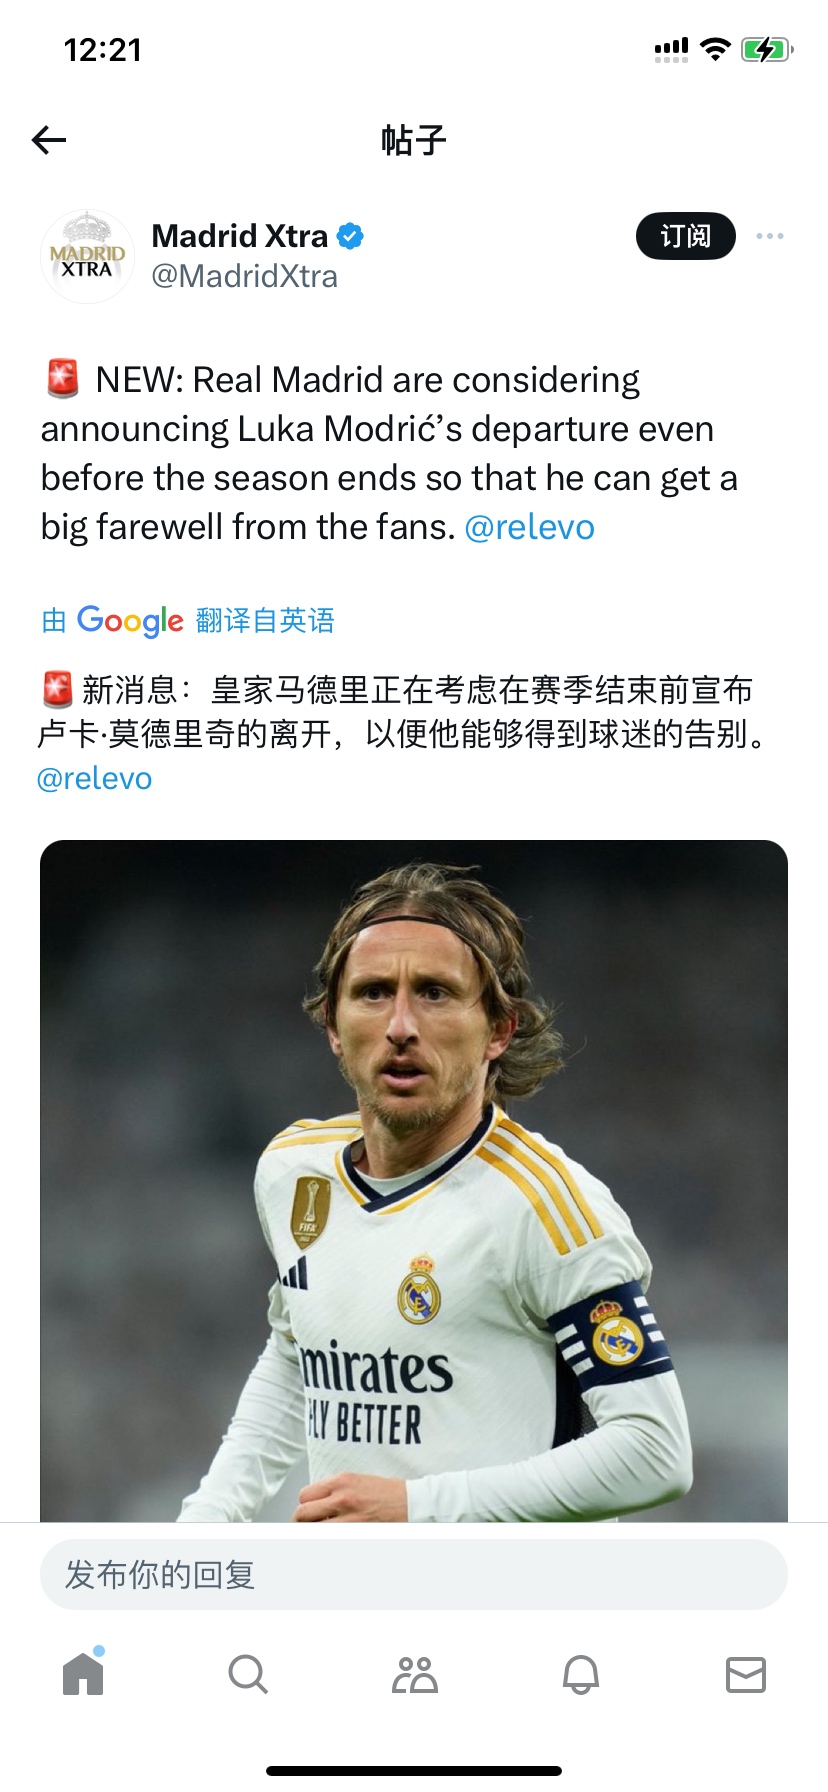Tap the @MadridXtra handle
Screen dimensions: 828x1792
[x=244, y=276]
